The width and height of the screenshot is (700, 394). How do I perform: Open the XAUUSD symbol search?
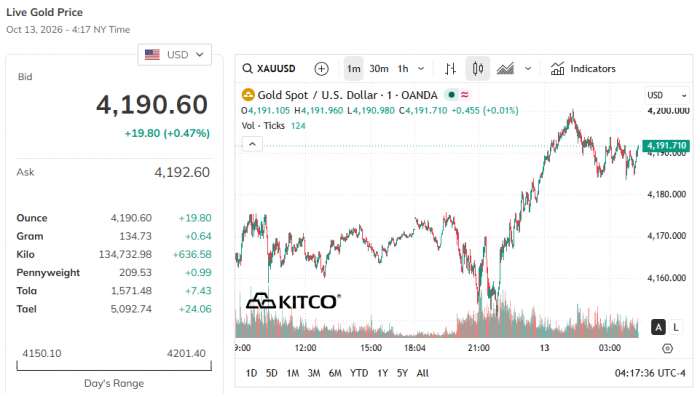[x=269, y=69]
